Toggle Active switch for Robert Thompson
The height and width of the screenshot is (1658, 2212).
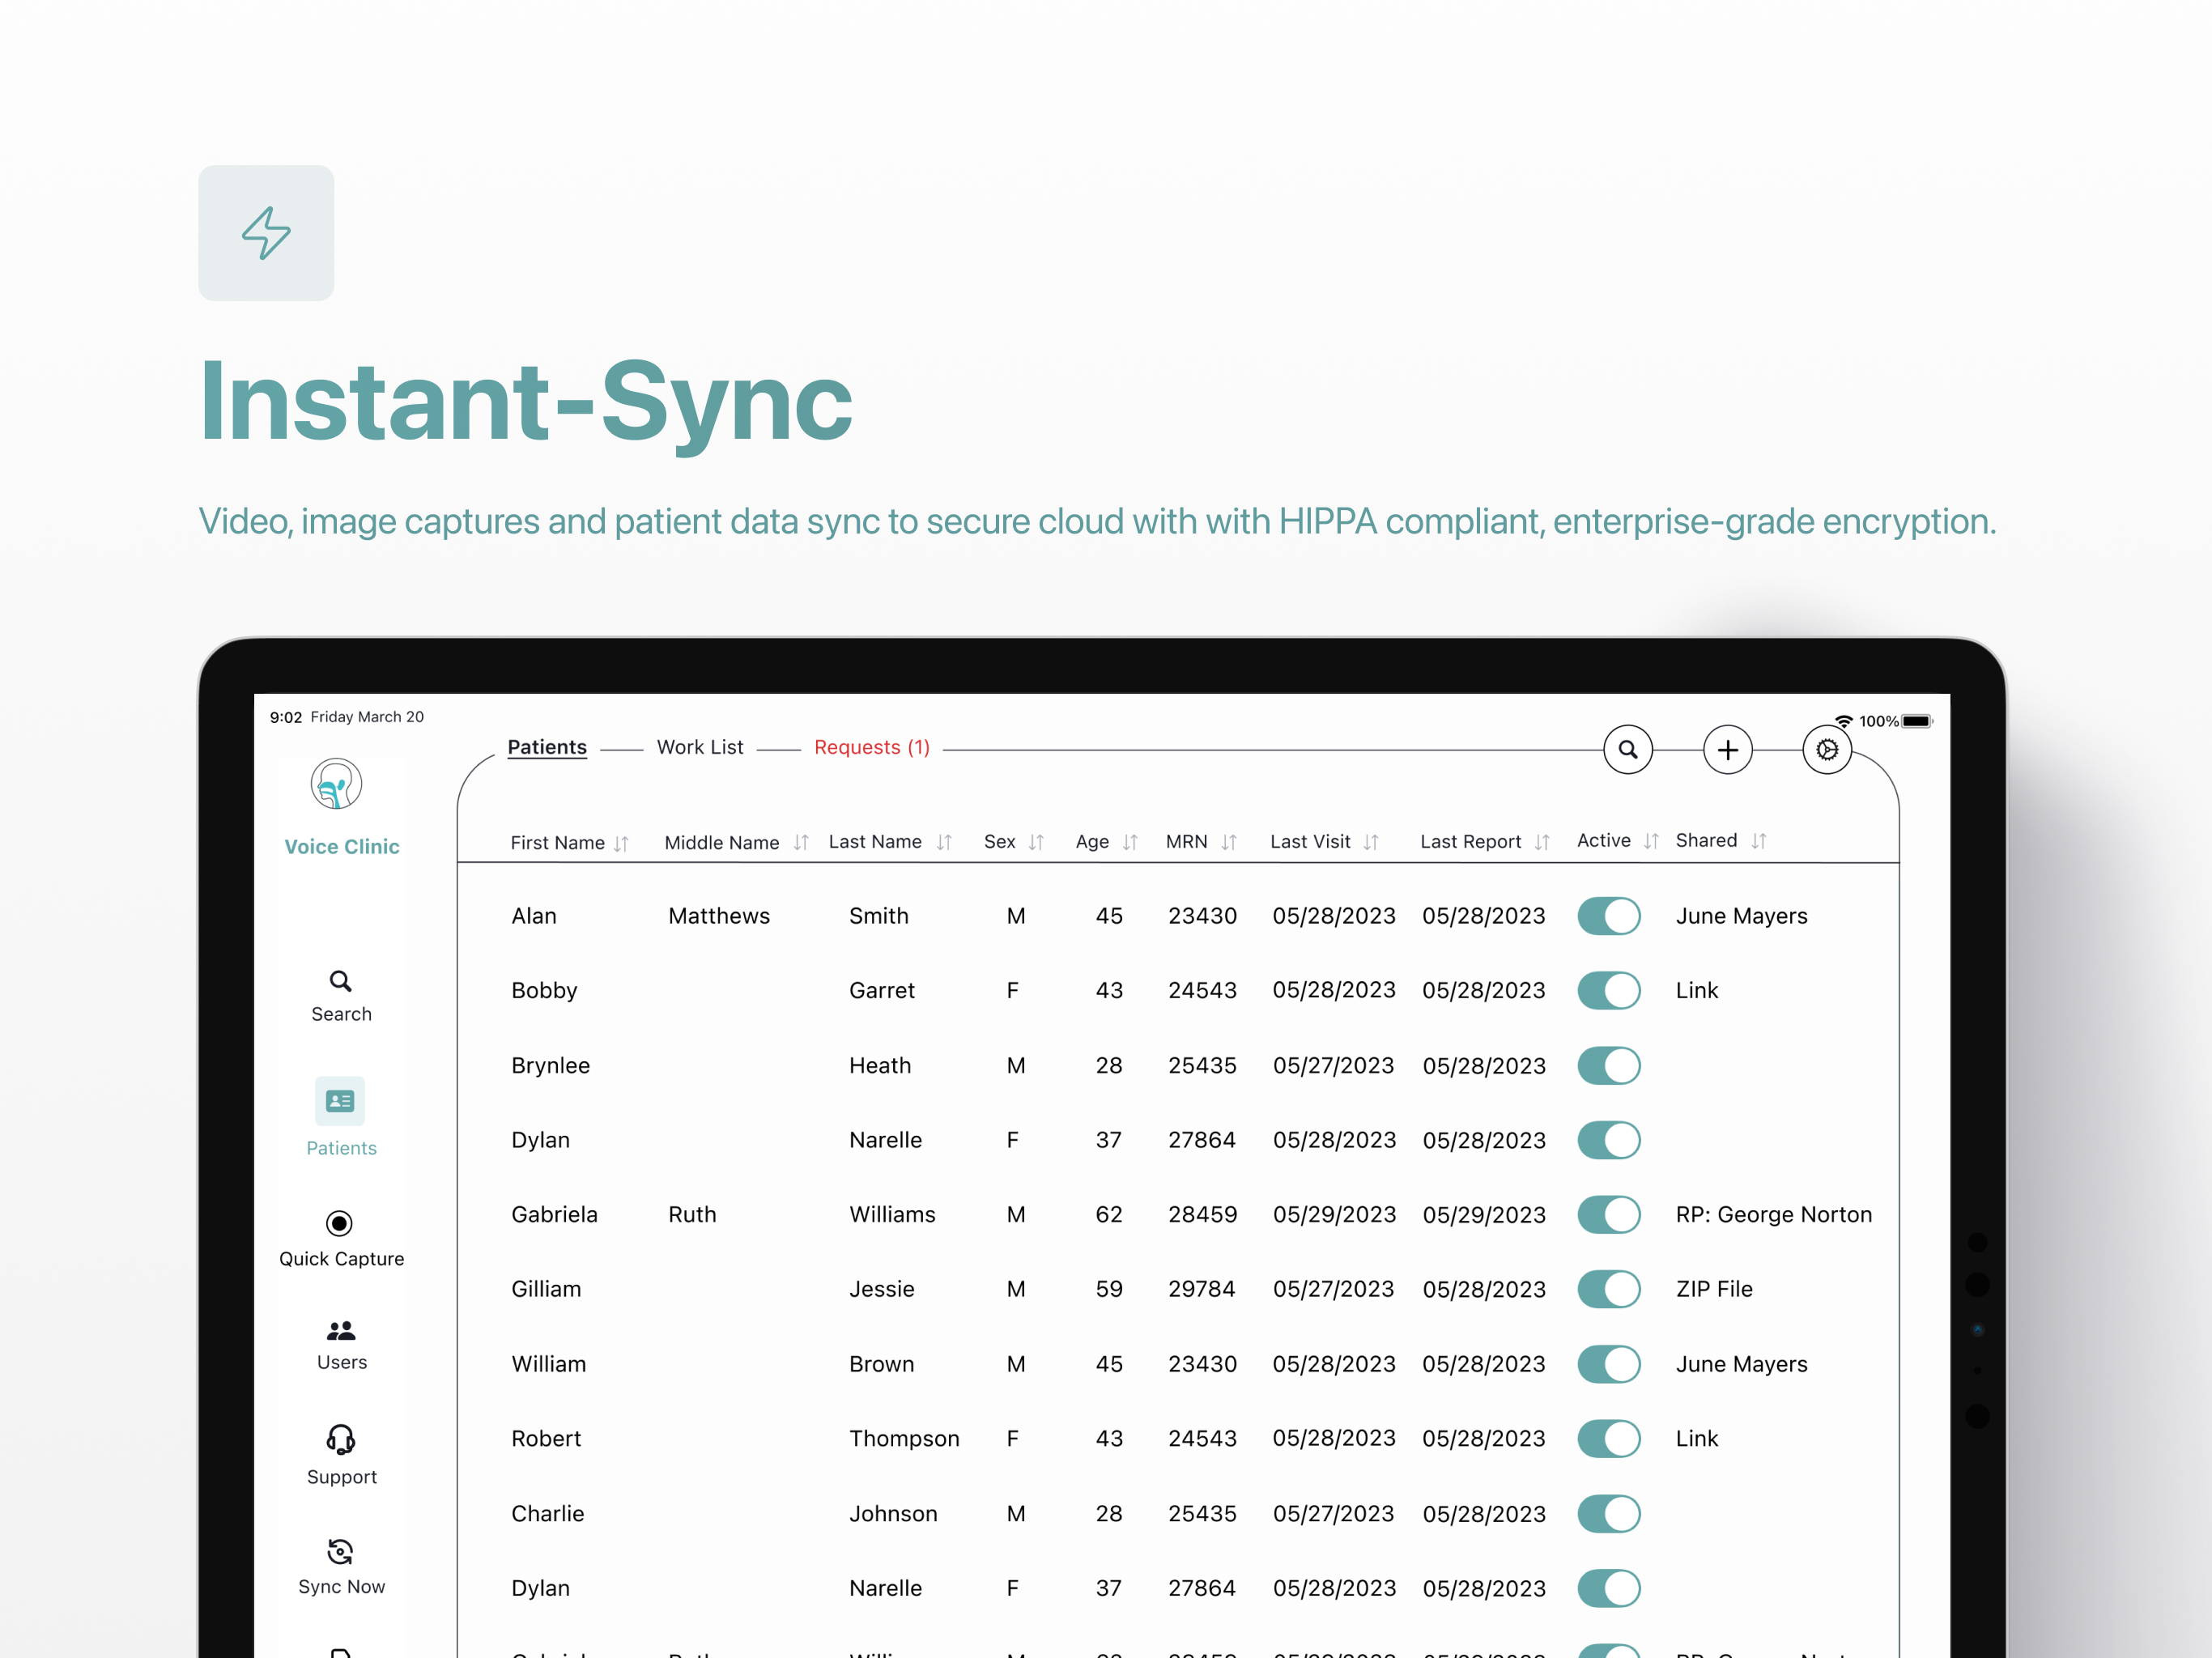(x=1608, y=1438)
